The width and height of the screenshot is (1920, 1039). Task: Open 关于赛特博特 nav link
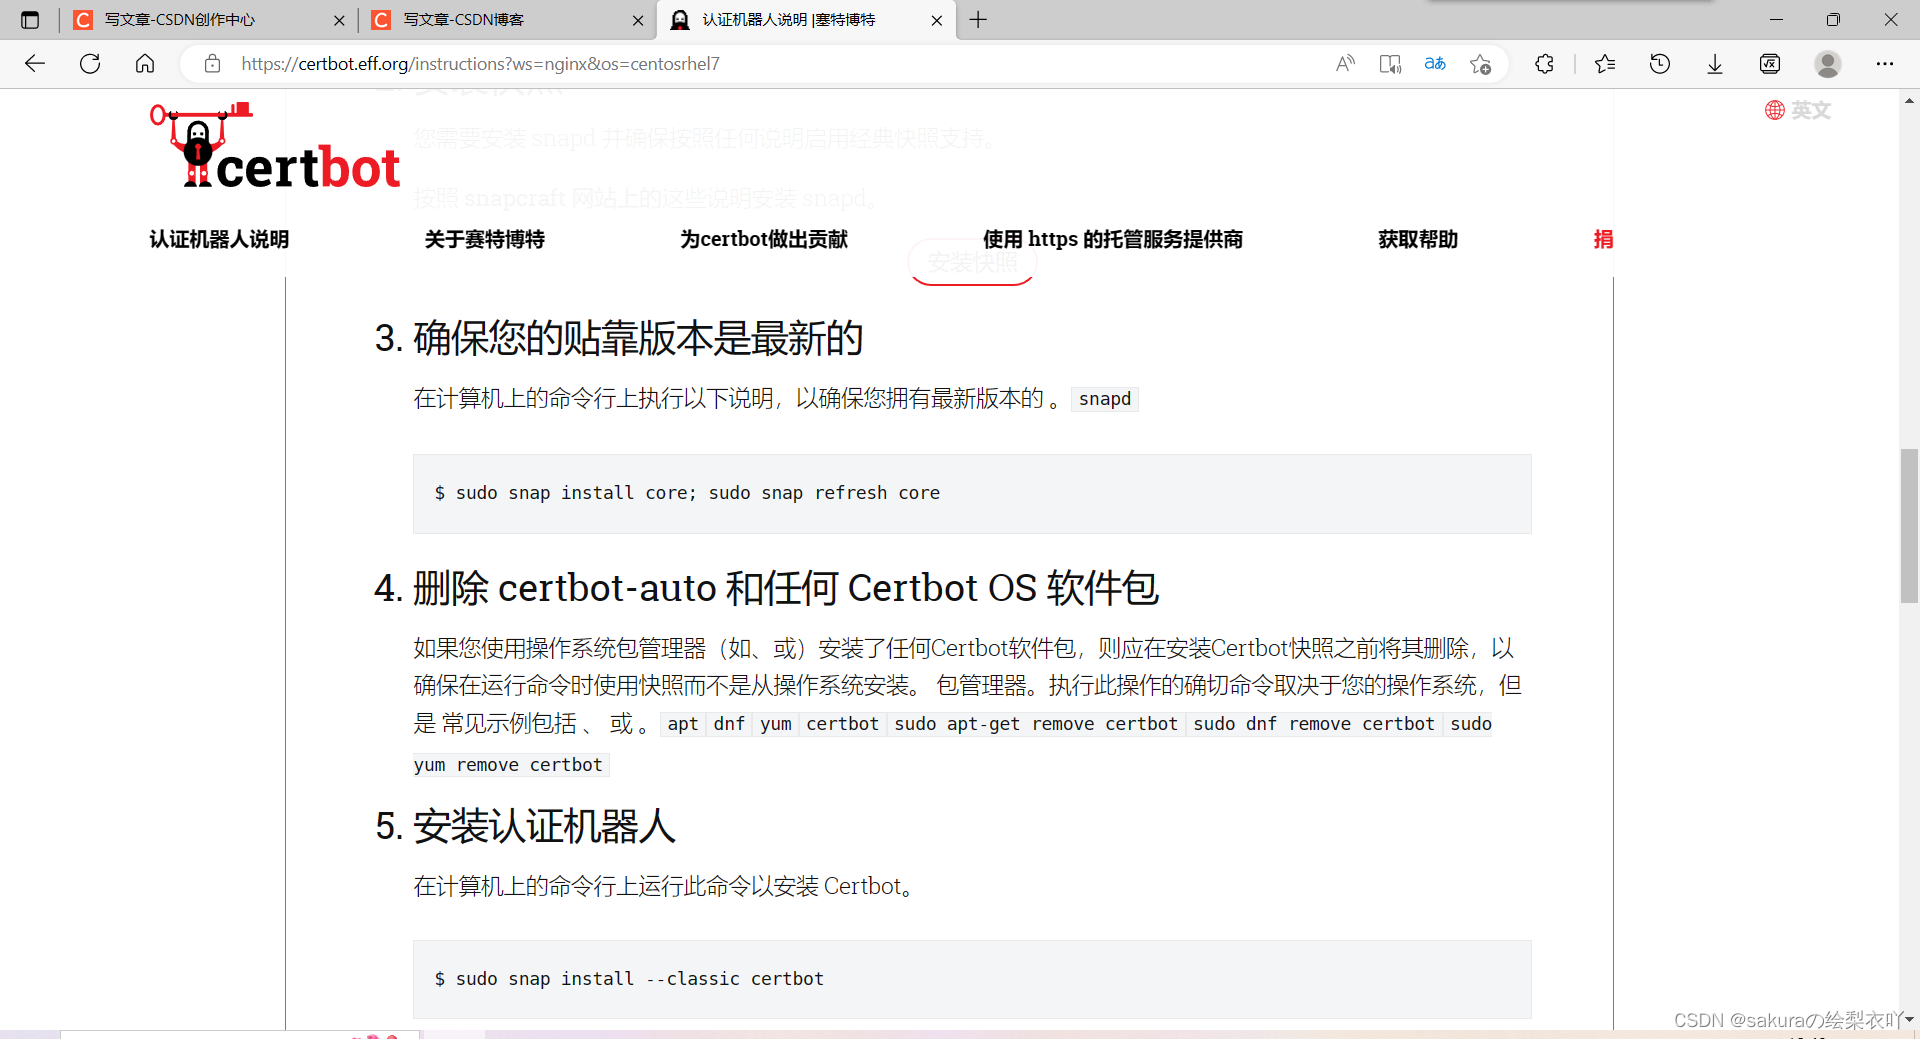485,239
